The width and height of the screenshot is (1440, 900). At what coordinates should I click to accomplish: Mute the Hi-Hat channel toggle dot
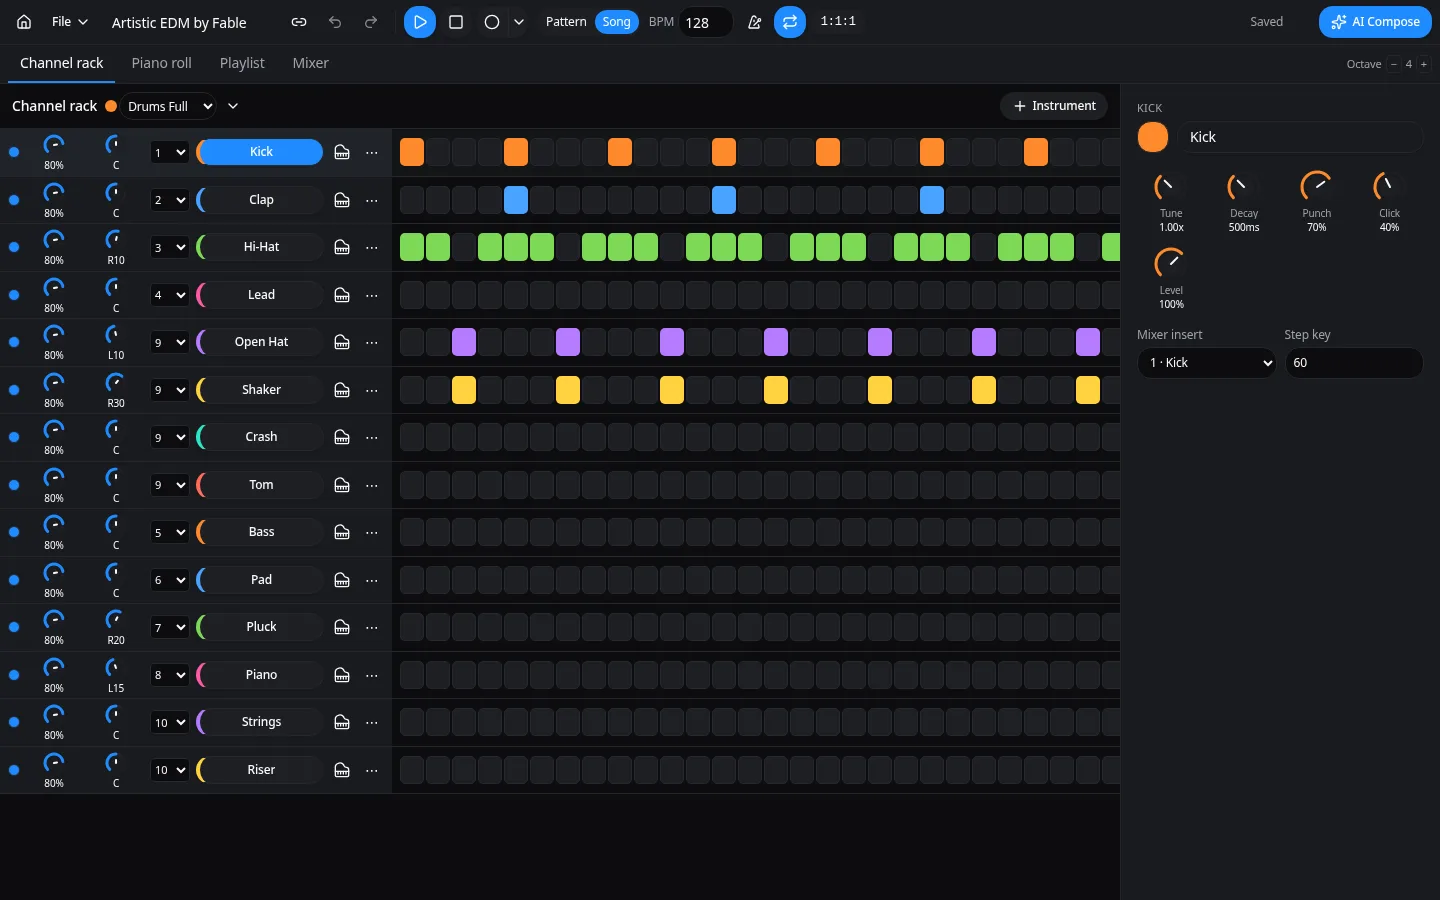pos(14,247)
